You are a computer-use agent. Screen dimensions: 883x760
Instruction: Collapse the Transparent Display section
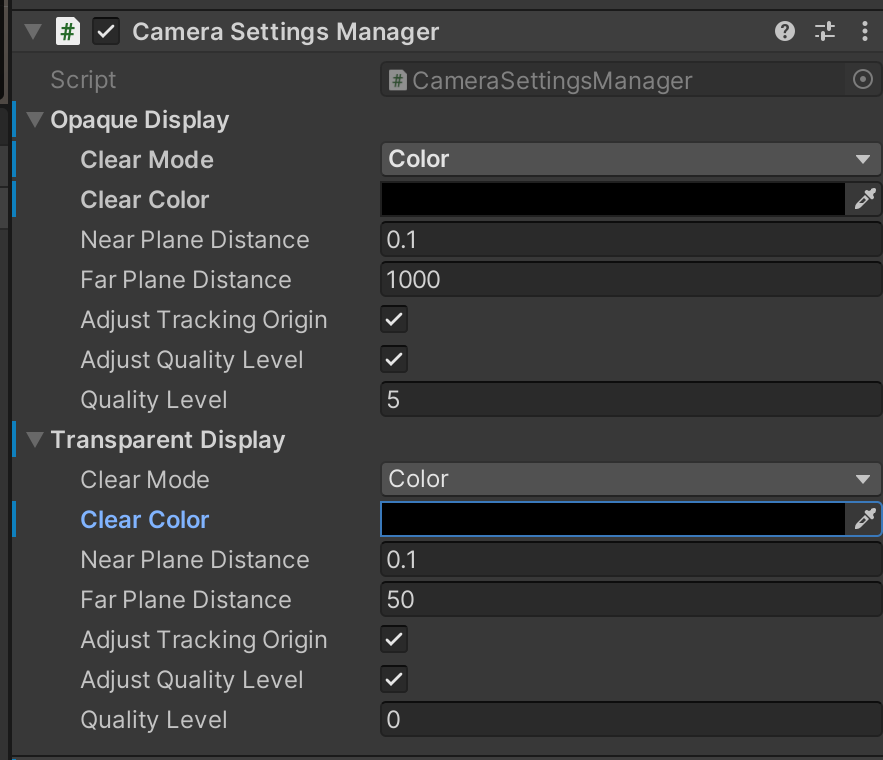pyautogui.click(x=35, y=440)
